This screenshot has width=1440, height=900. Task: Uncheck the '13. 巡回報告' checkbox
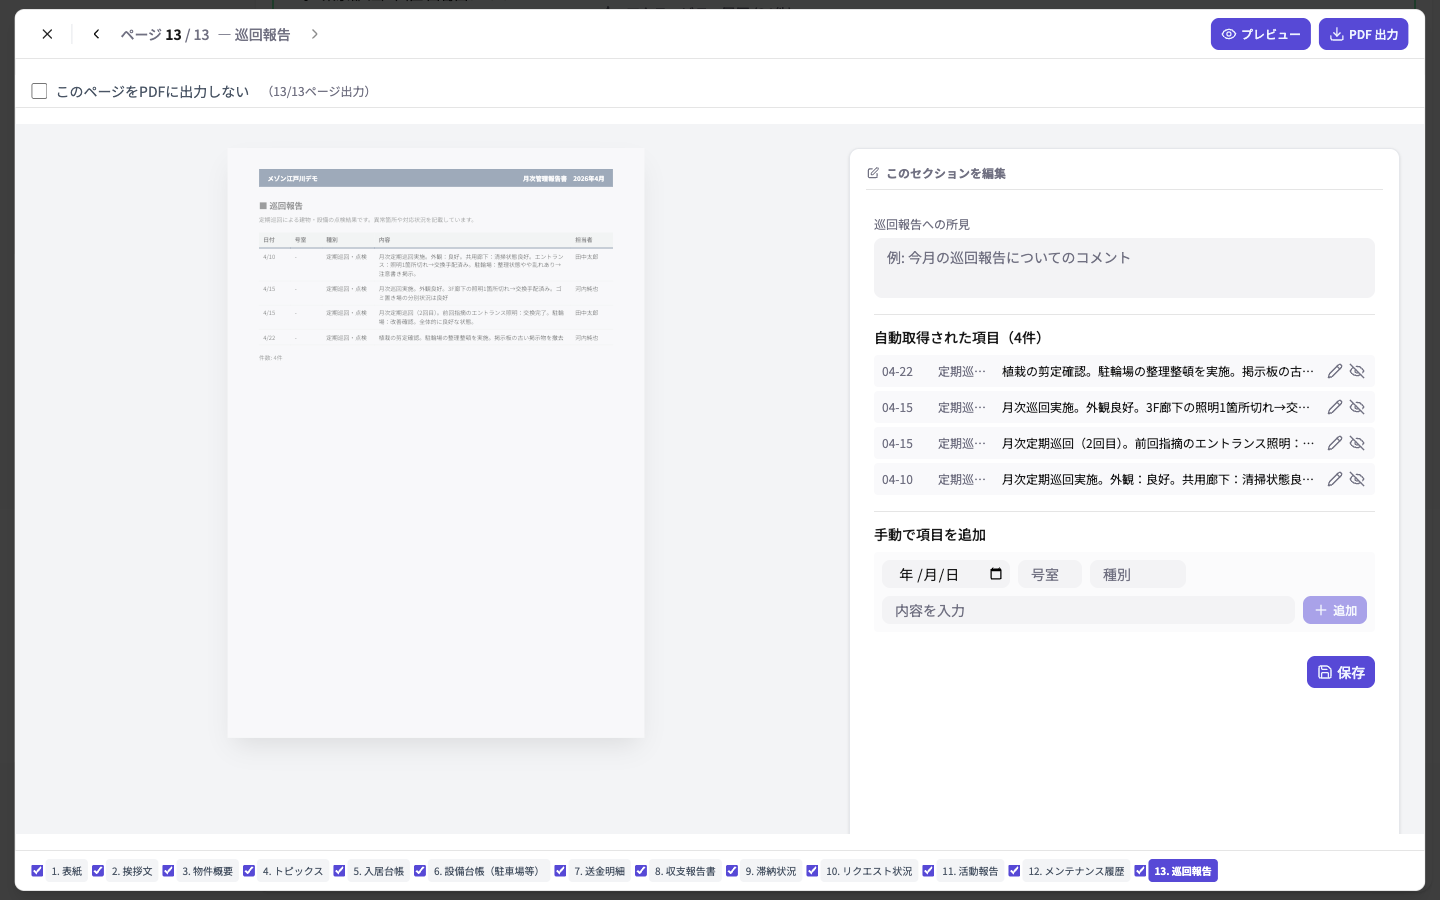1140,871
